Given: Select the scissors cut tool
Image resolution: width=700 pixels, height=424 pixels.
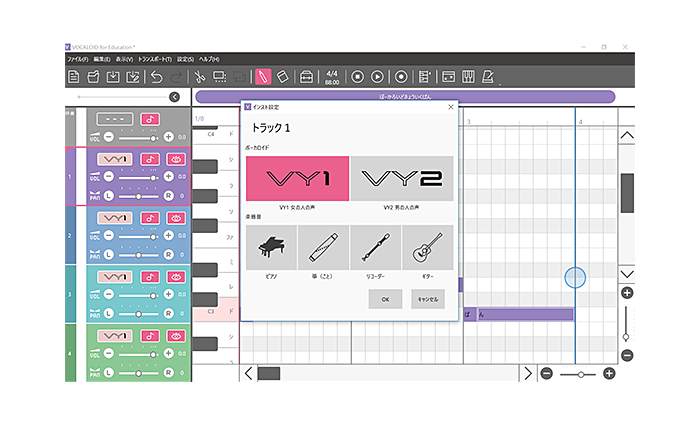Looking at the screenshot, I should [x=200, y=77].
